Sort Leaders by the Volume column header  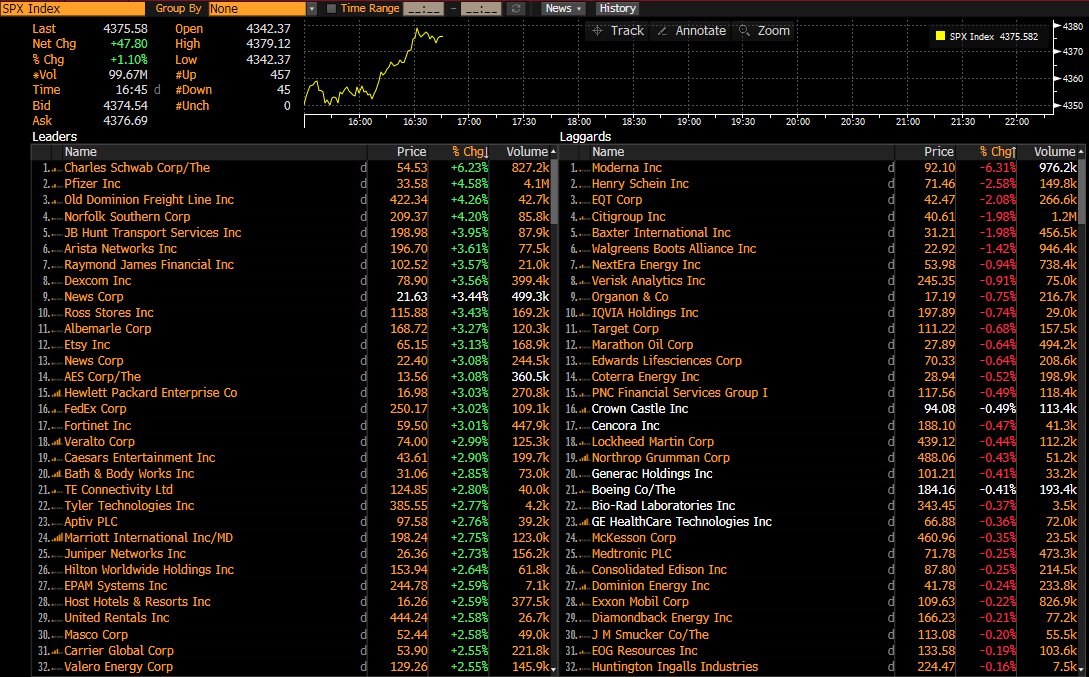[x=526, y=152]
